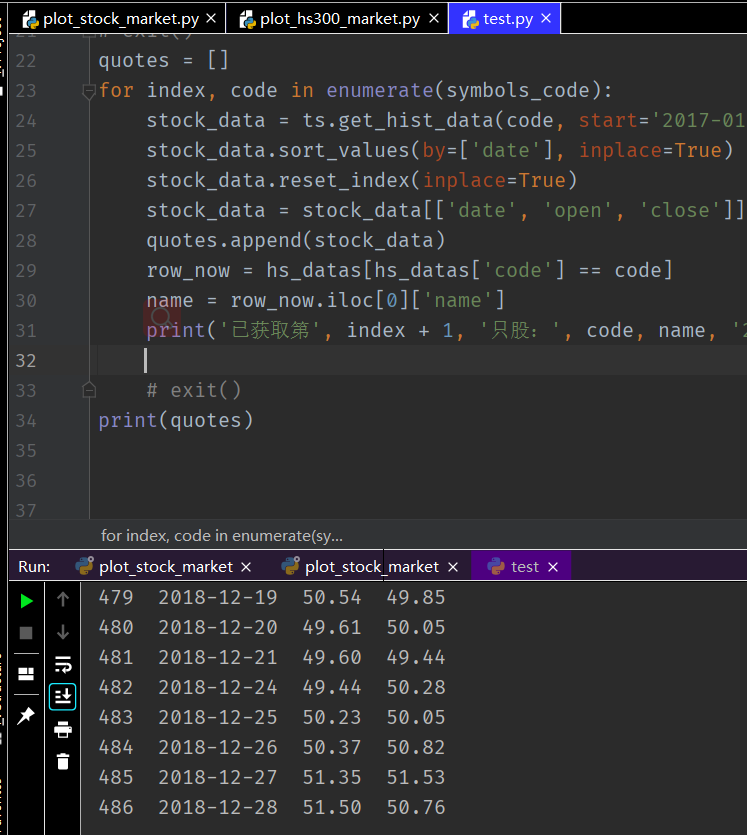Image resolution: width=747 pixels, height=835 pixels.
Task: Click 'get_hist_data' on line 24
Action: pyautogui.click(x=416, y=120)
